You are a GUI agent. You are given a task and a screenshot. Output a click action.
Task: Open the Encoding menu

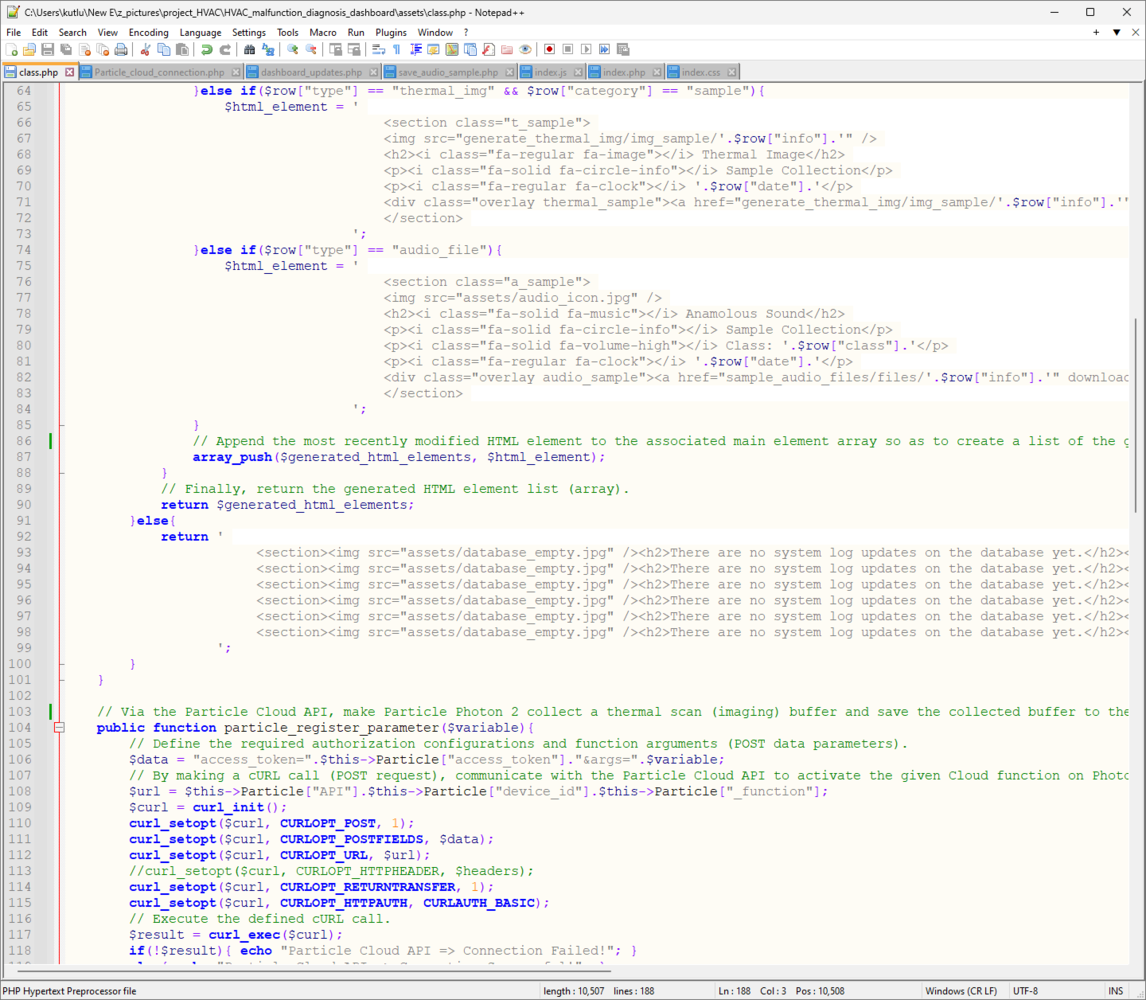[148, 32]
